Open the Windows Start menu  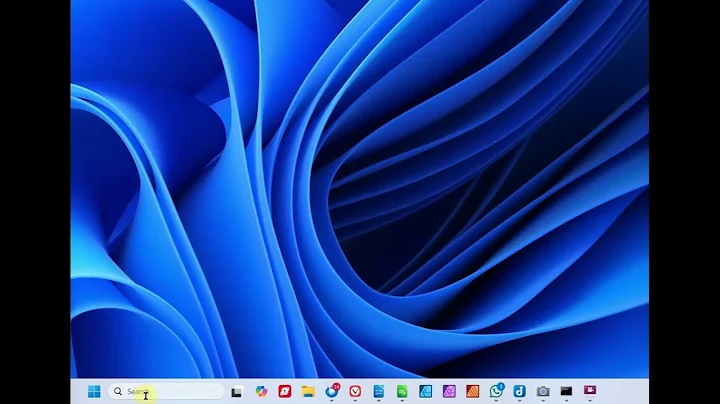coord(94,391)
